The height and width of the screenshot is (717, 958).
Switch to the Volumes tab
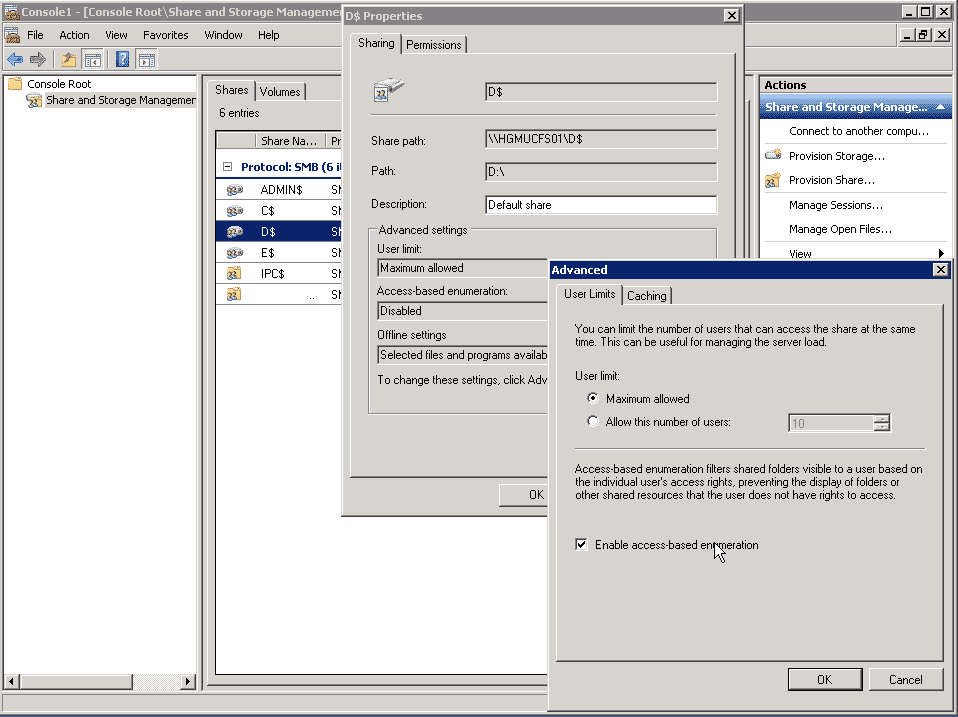tap(280, 92)
